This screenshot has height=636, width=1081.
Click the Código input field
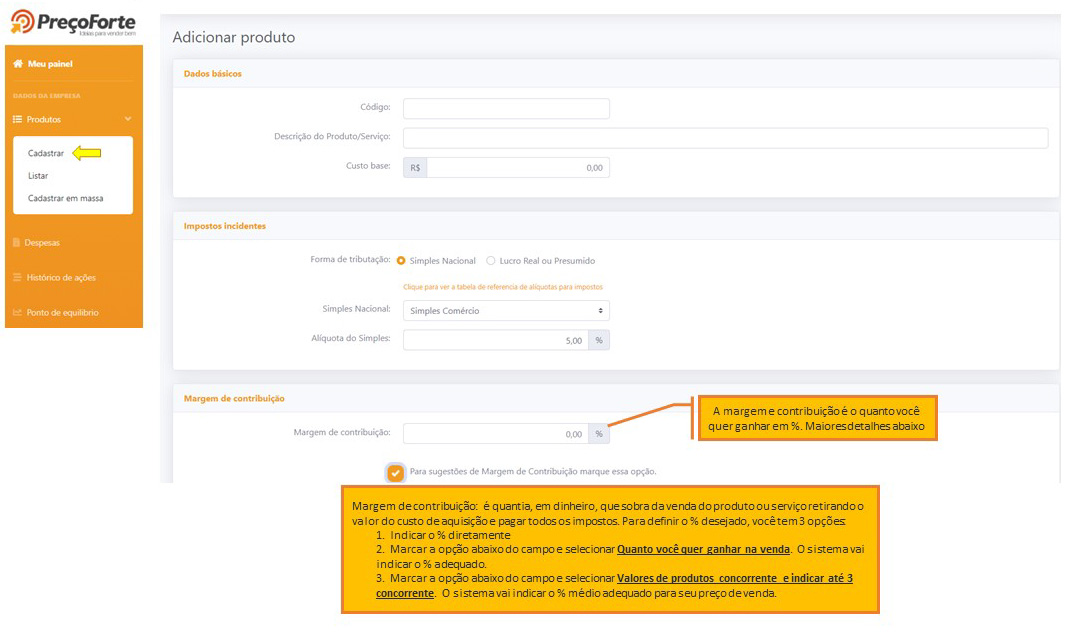pos(506,108)
